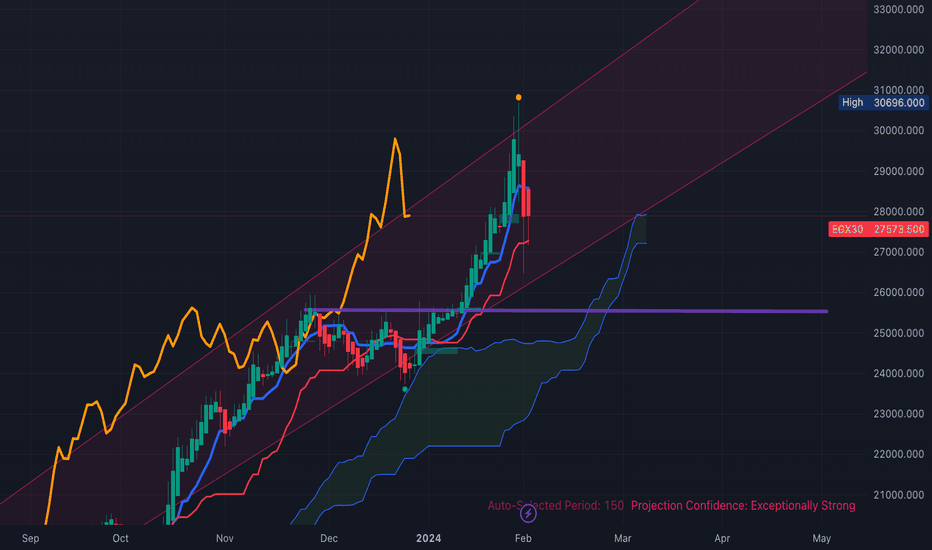
Task: Click the Apr label on time axis
Action: (722, 538)
